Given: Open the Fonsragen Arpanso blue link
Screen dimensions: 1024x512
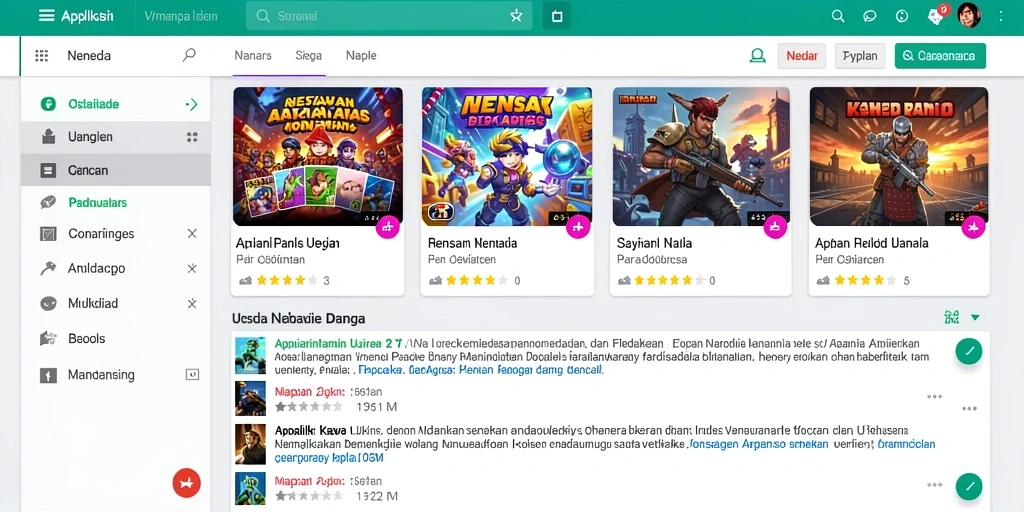Looking at the screenshot, I should (x=758, y=444).
